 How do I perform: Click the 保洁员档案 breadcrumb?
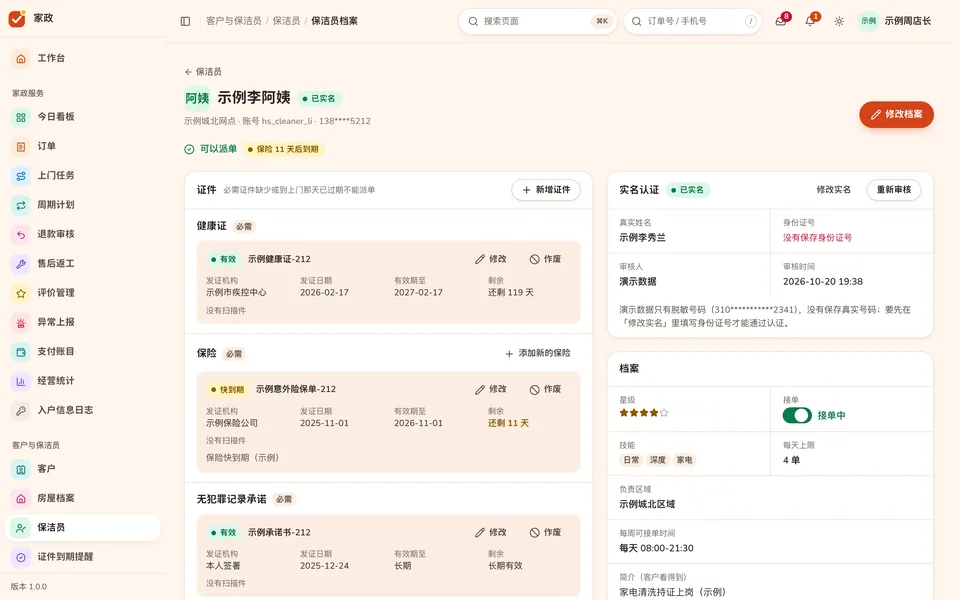click(335, 21)
